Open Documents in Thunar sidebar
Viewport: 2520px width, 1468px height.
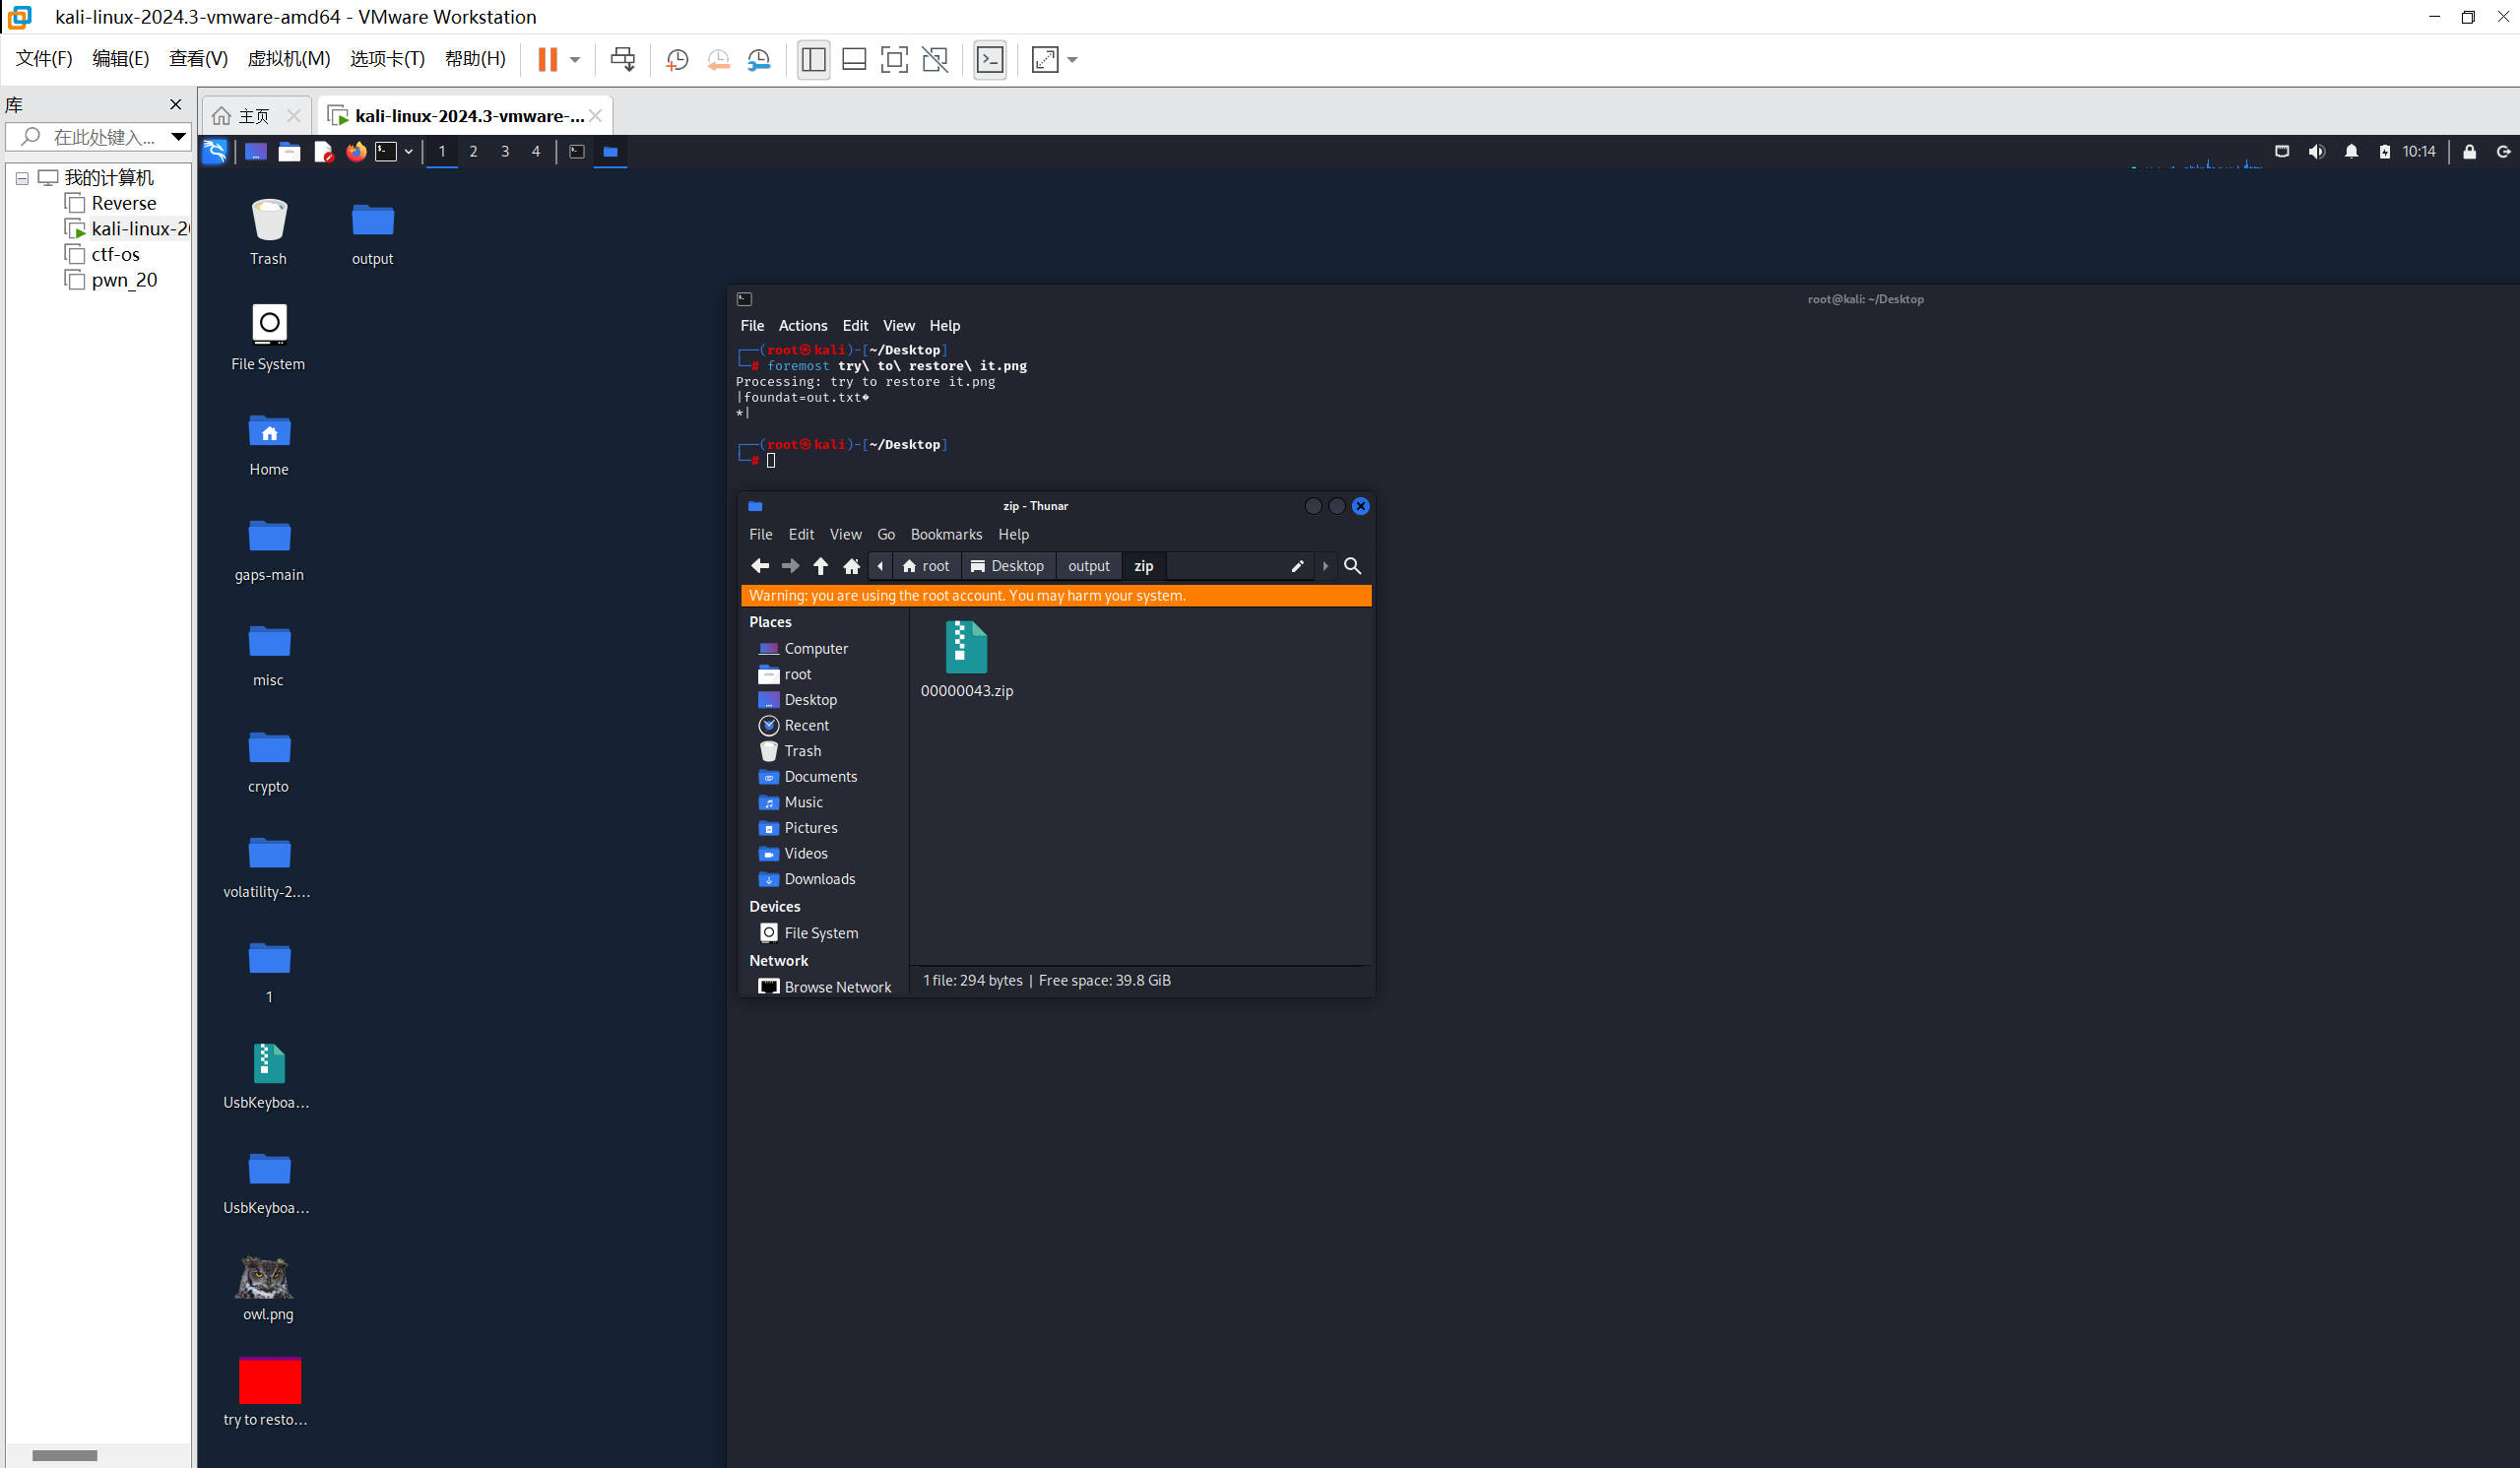[820, 776]
